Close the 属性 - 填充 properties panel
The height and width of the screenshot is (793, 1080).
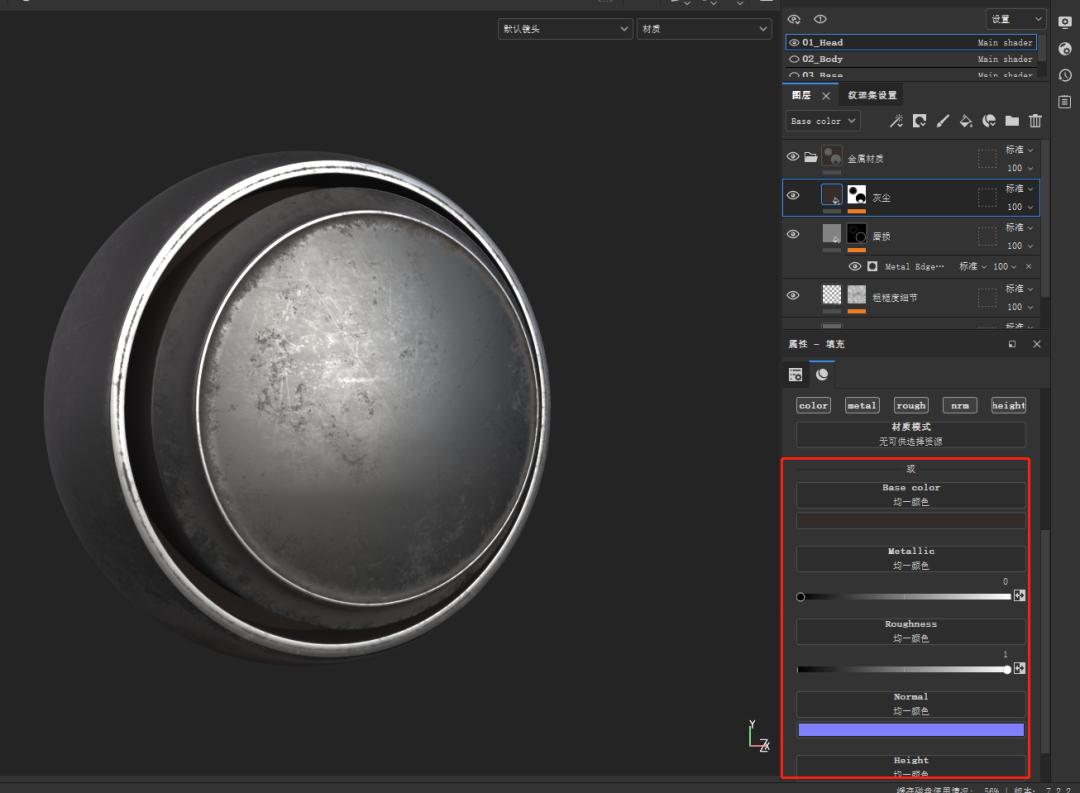(1037, 344)
